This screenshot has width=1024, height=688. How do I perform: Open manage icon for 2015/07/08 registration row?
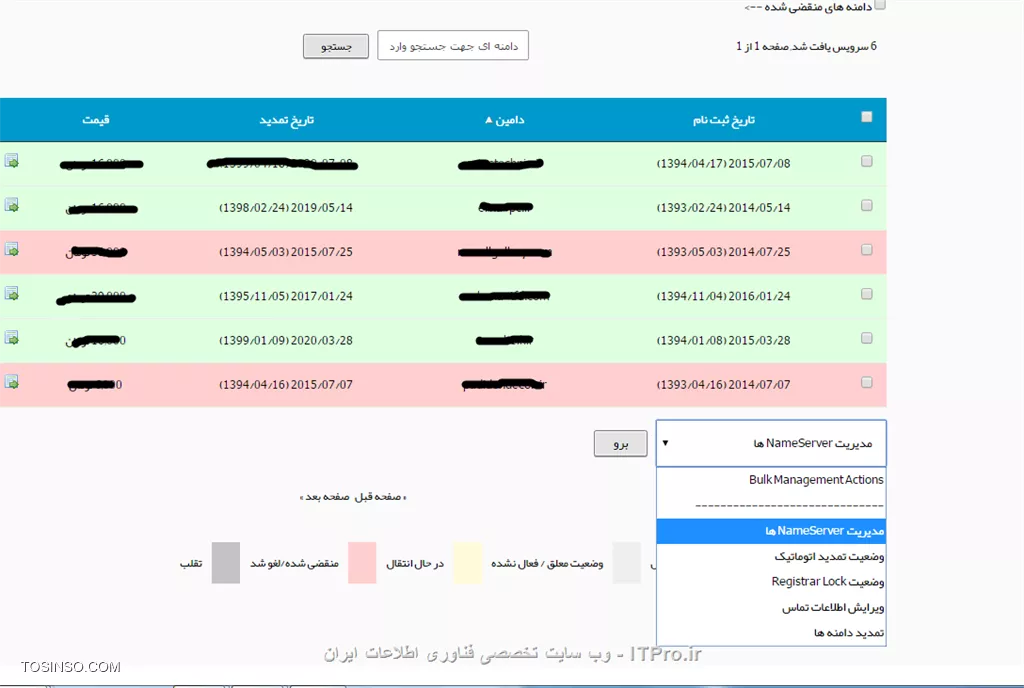[12, 161]
